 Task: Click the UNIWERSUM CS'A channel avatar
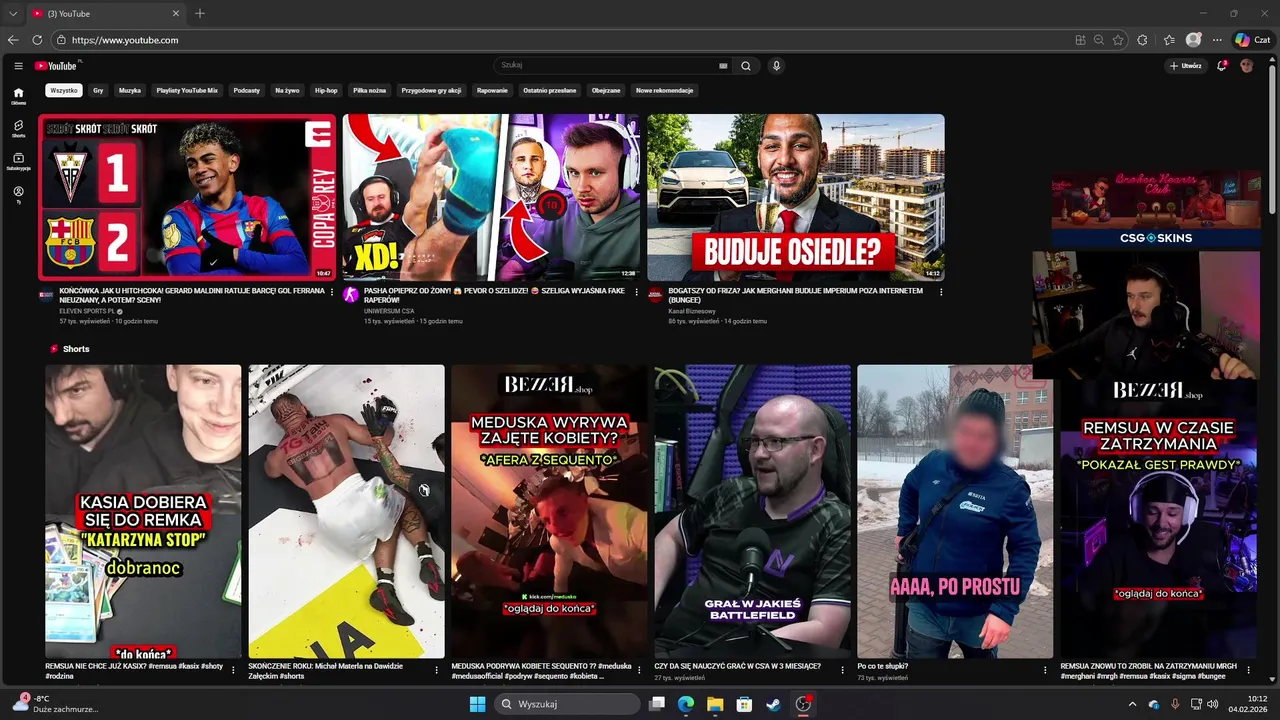pyautogui.click(x=350, y=295)
